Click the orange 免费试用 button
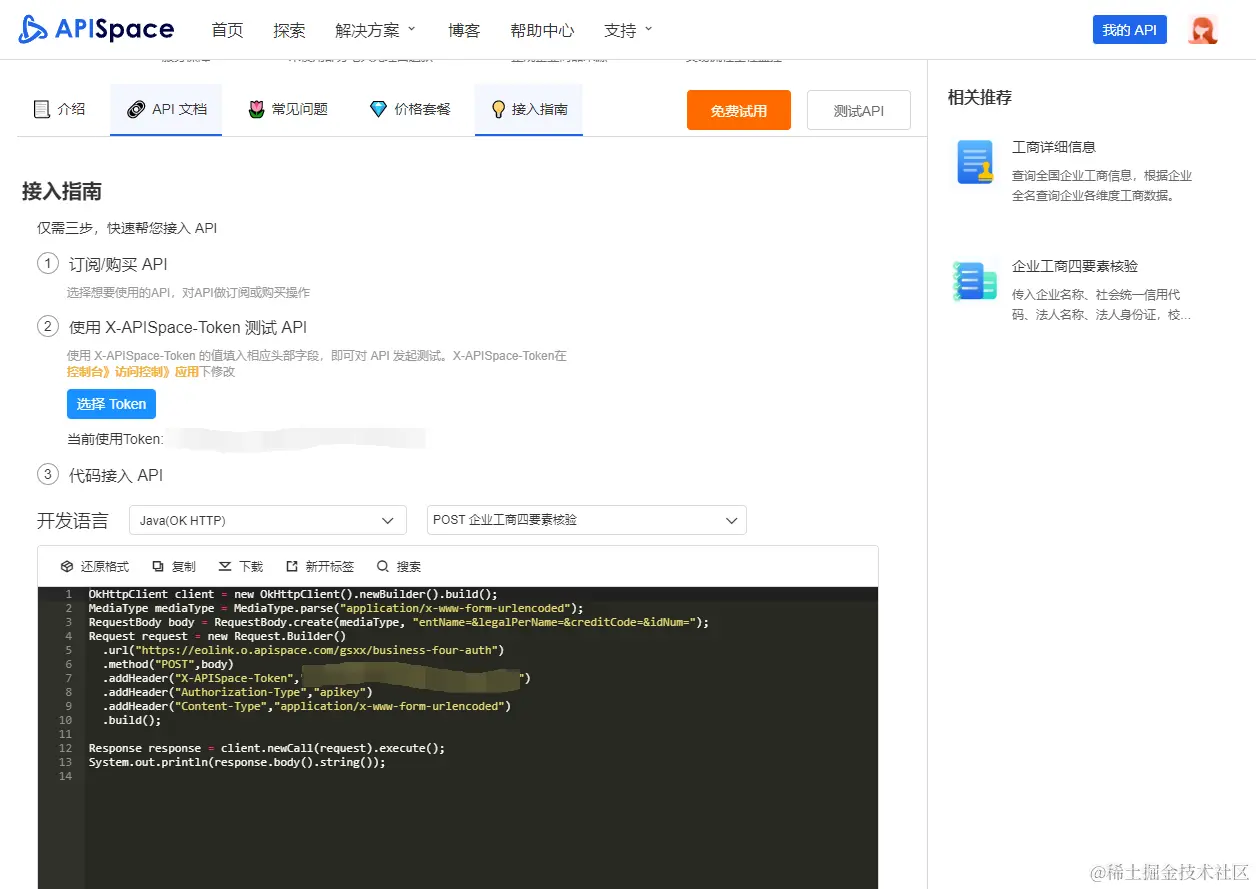Viewport: 1256px width, 889px height. 739,110
